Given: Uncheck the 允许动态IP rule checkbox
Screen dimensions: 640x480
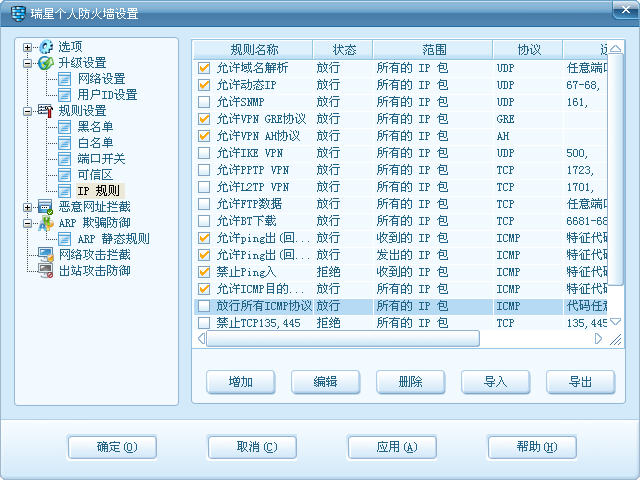Looking at the screenshot, I should pyautogui.click(x=204, y=85).
